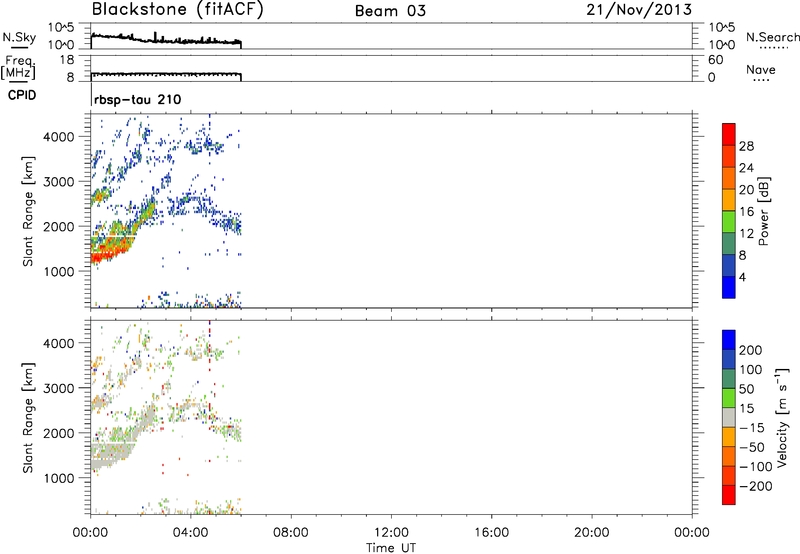Click the "20" power colorbar label
The image size is (800, 554).
(x=746, y=190)
